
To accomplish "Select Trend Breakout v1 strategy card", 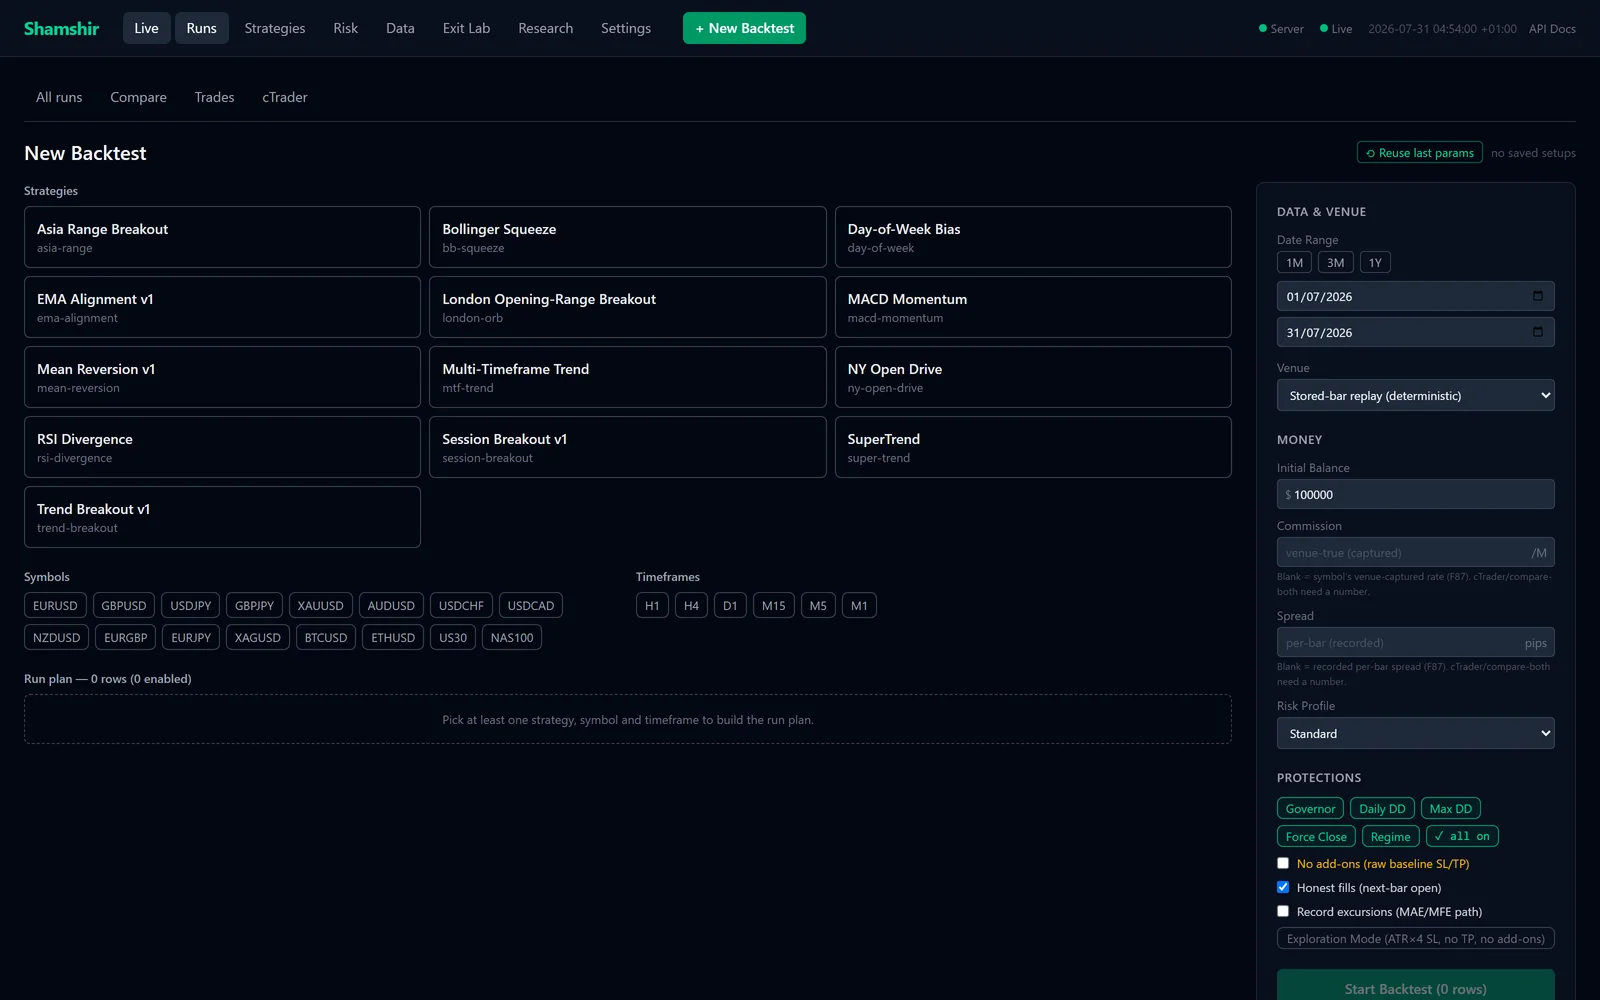I will tap(222, 517).
